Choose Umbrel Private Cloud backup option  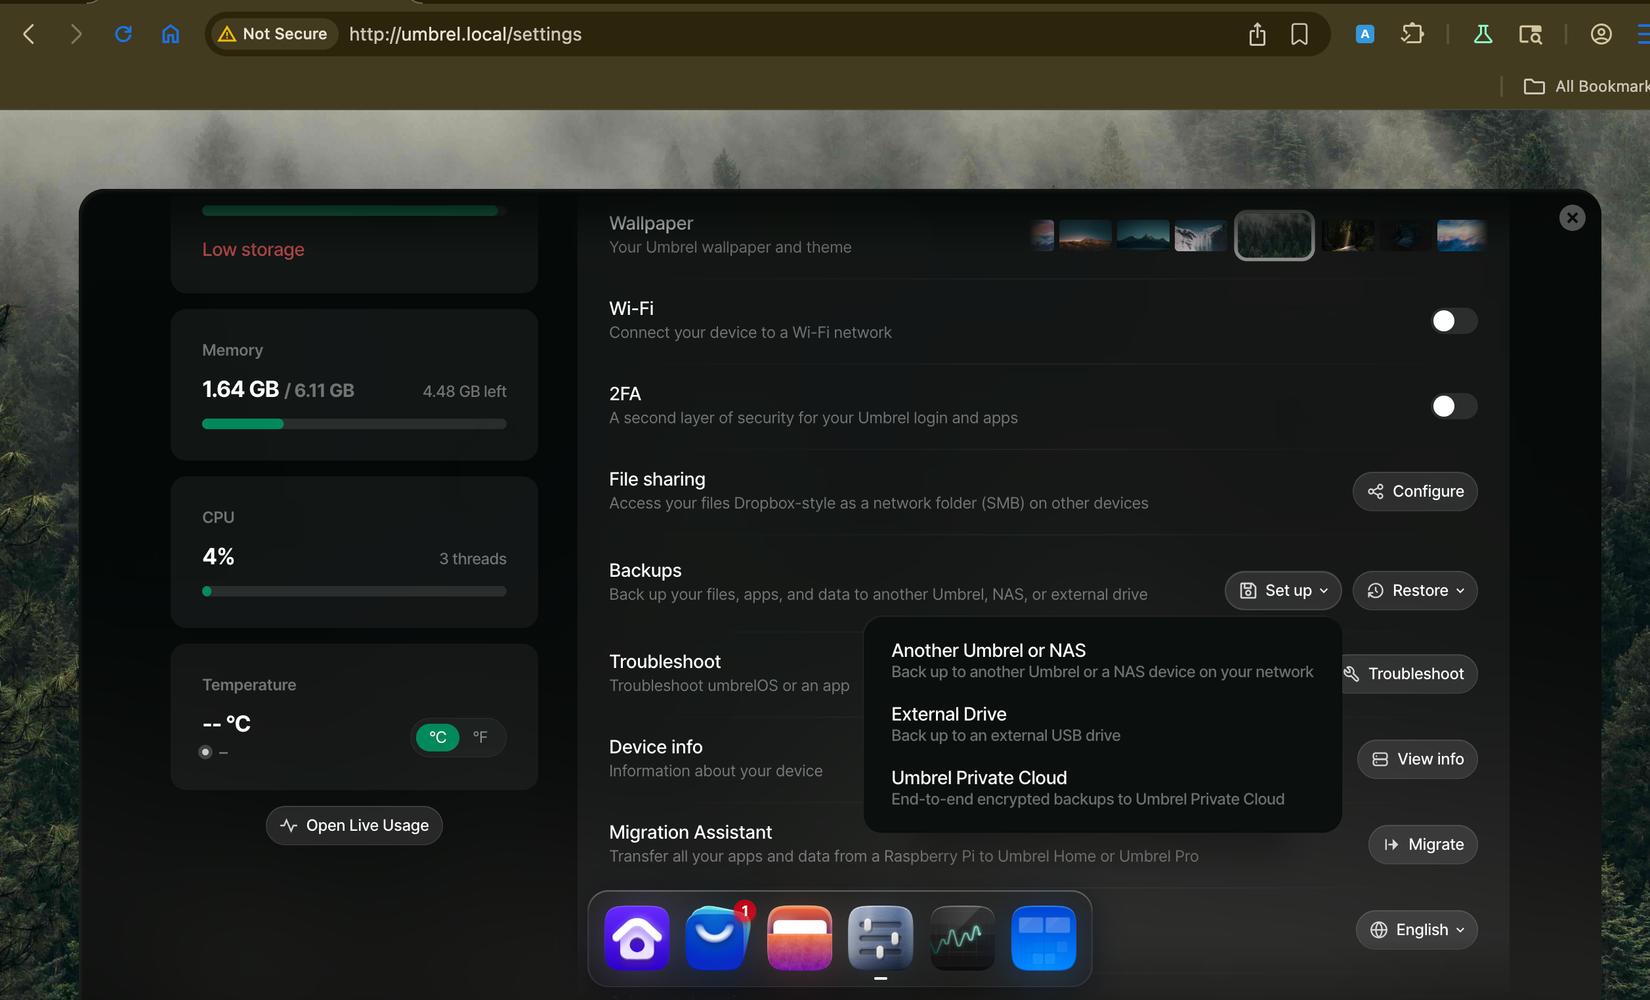click(x=1102, y=788)
